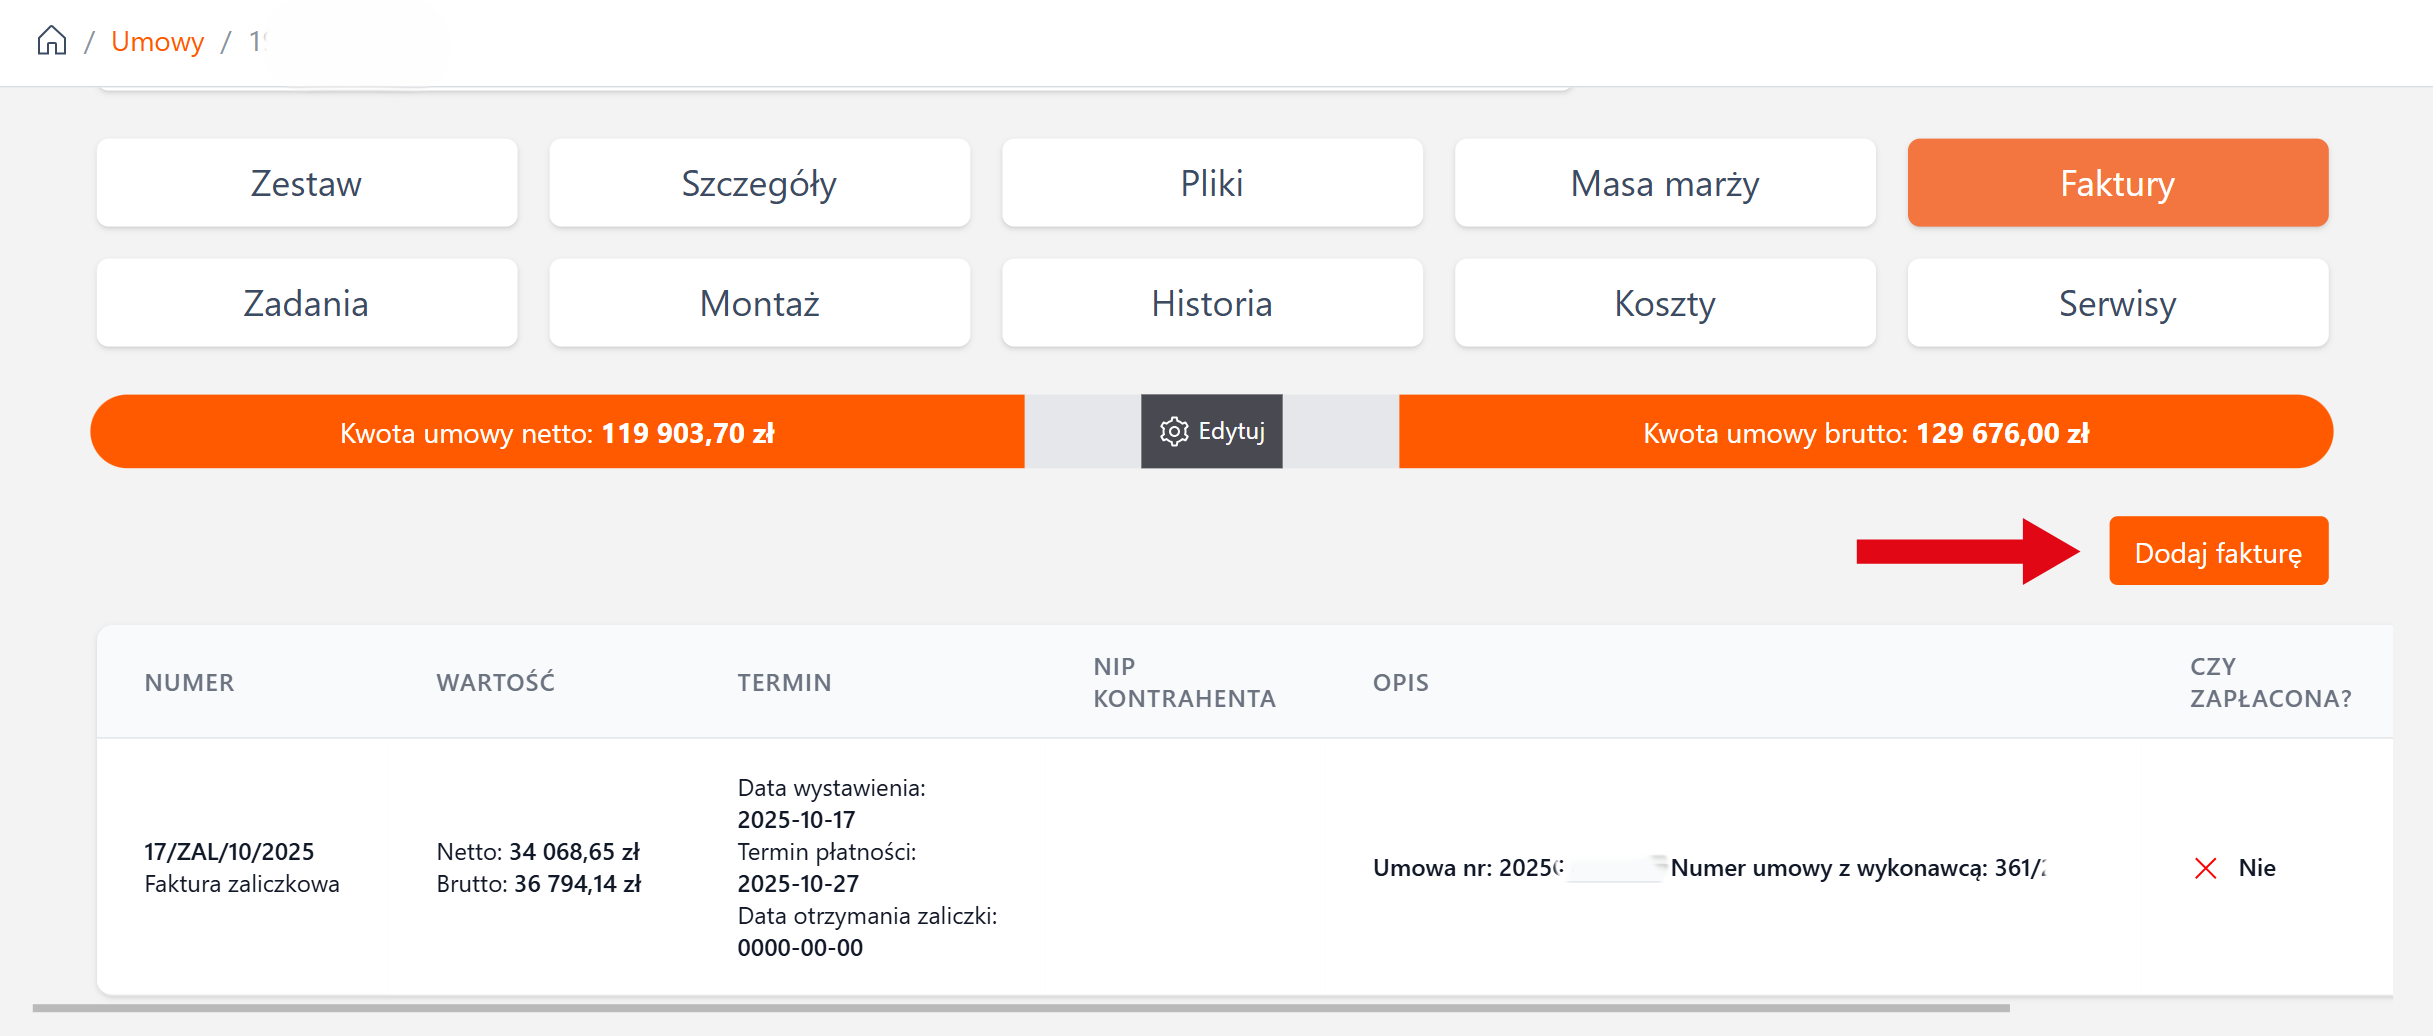Switch to the Zestaw tab

click(306, 183)
